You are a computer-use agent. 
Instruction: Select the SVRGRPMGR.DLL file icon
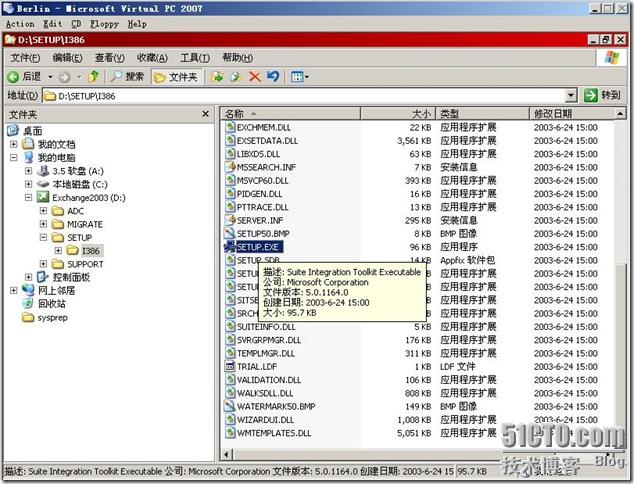pos(230,340)
